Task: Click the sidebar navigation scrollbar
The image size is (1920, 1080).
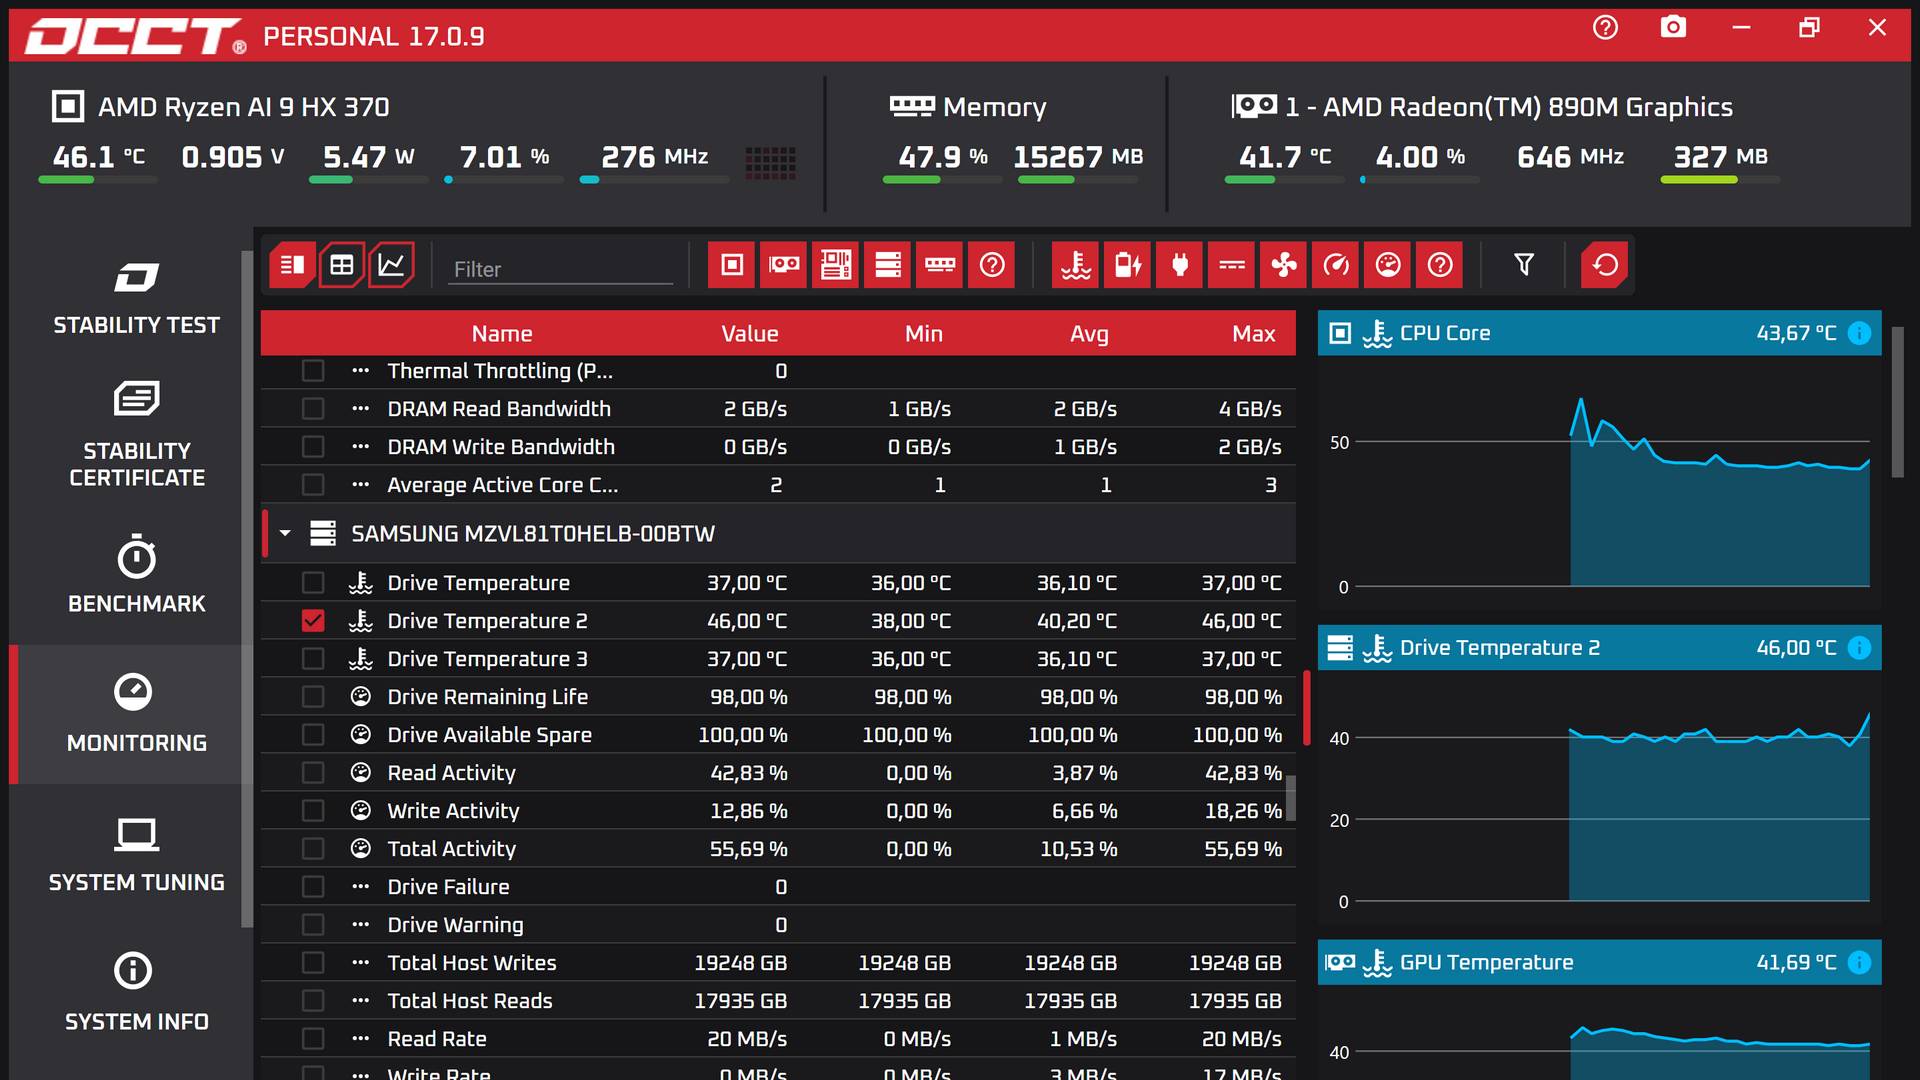Action: tap(247, 588)
